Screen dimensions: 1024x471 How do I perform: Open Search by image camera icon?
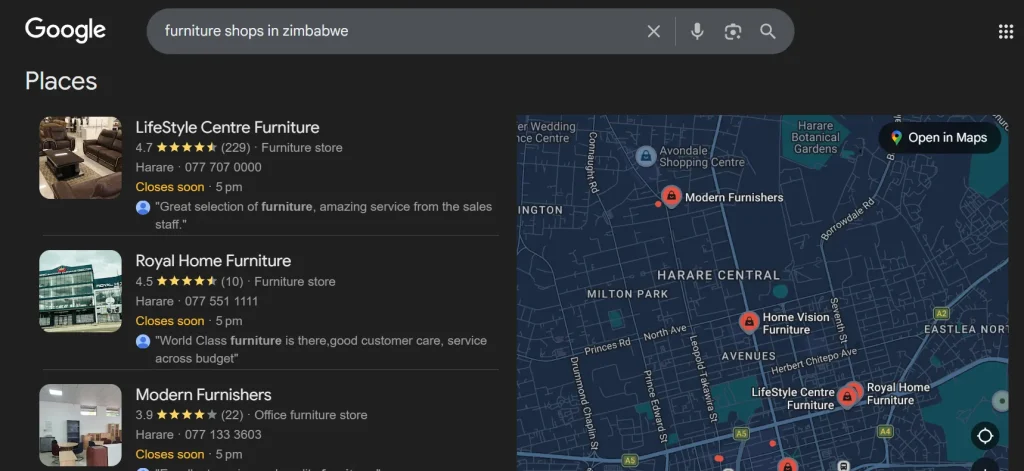point(733,31)
